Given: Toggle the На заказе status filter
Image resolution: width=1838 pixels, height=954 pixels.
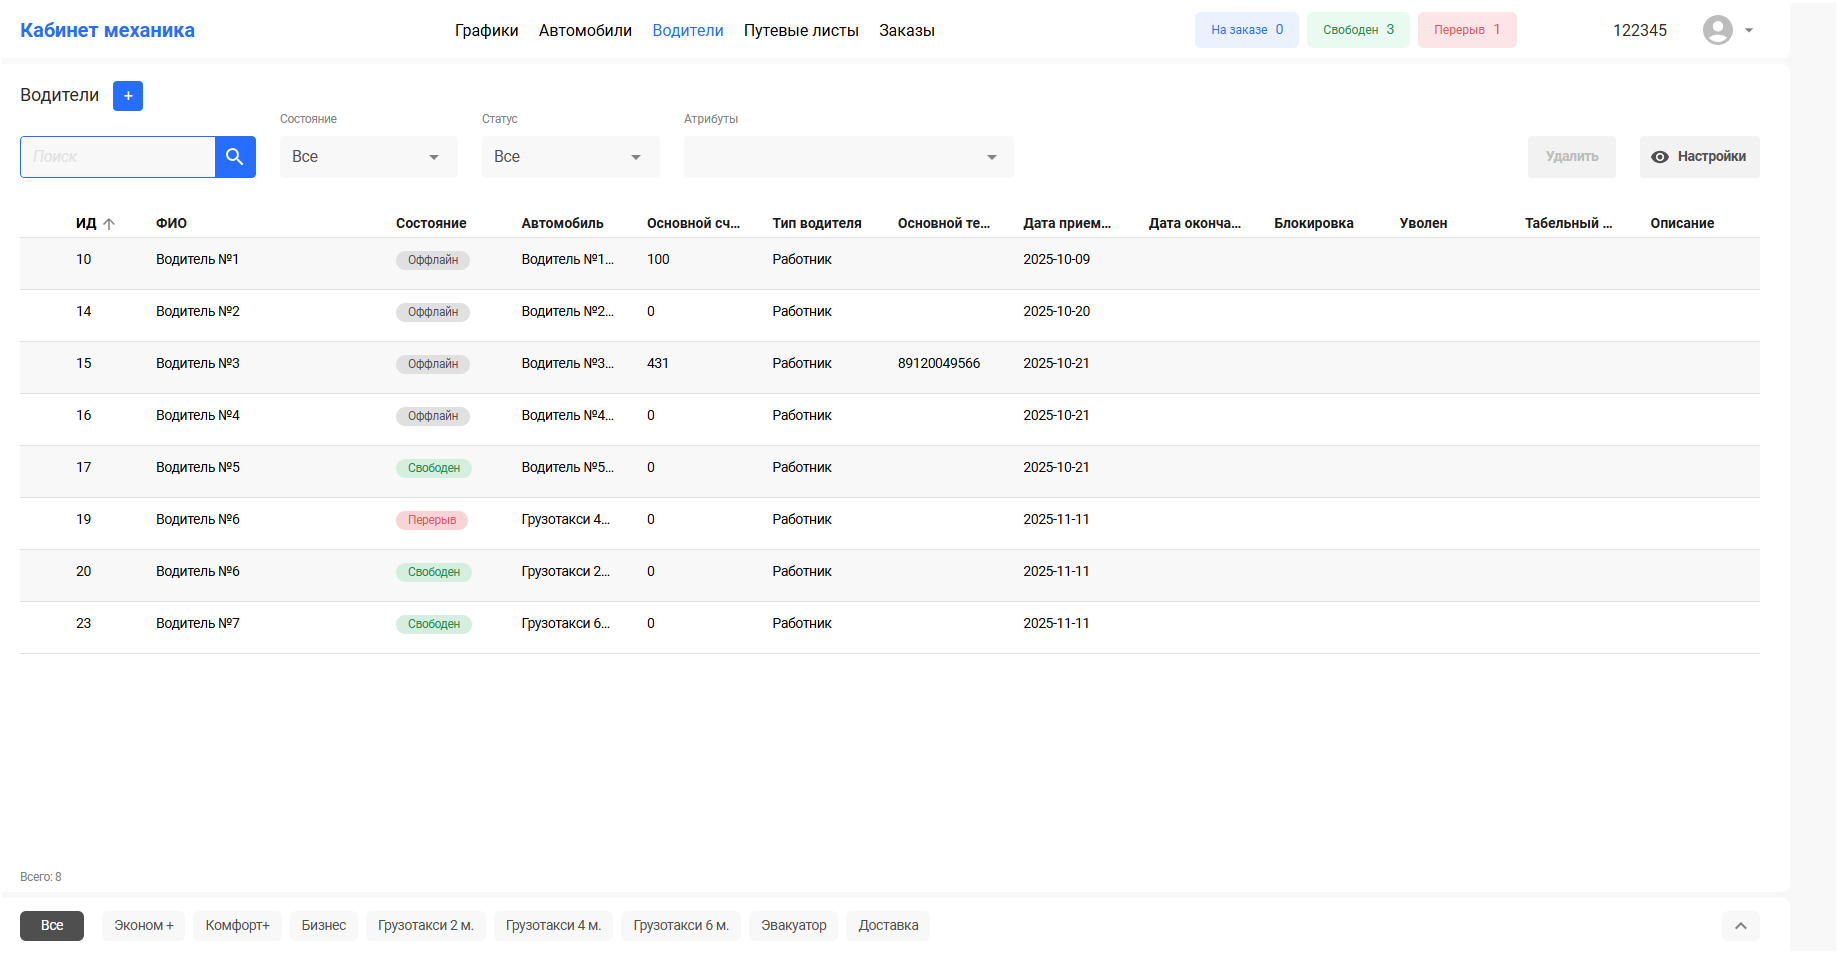Looking at the screenshot, I should [1246, 30].
